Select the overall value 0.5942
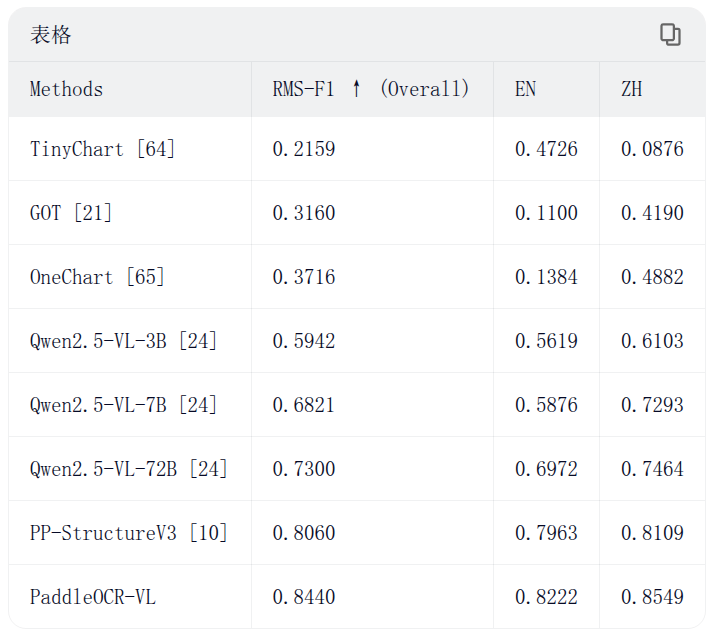The image size is (716, 635). (304, 341)
